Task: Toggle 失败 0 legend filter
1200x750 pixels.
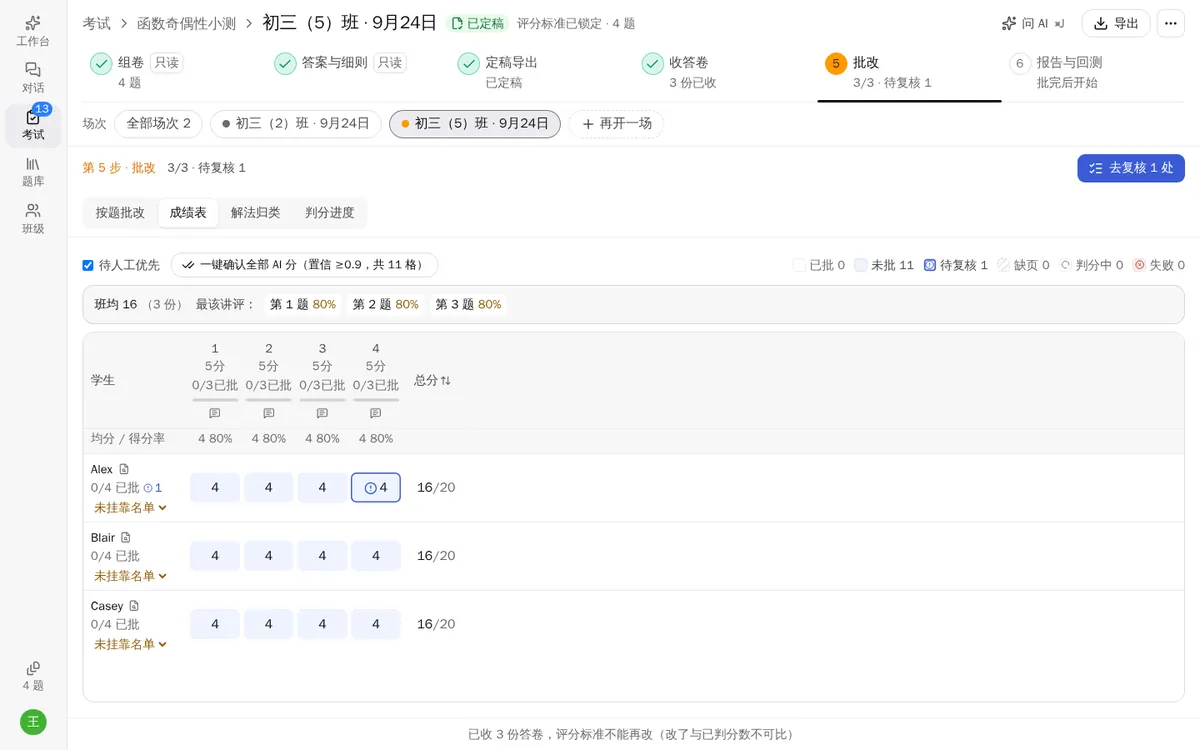Action: point(1159,265)
